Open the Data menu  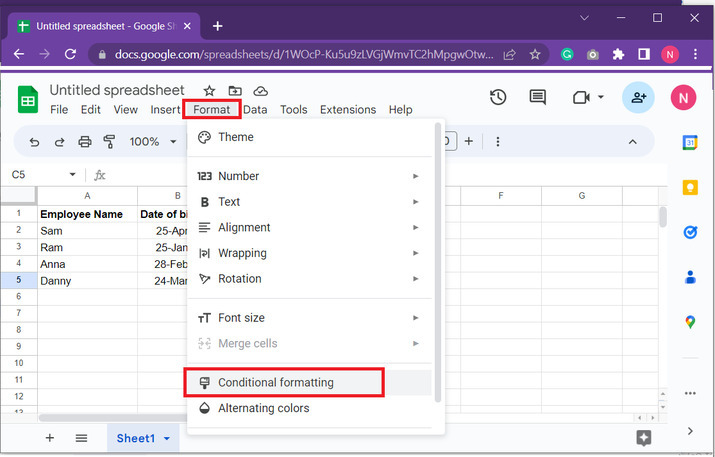point(255,110)
